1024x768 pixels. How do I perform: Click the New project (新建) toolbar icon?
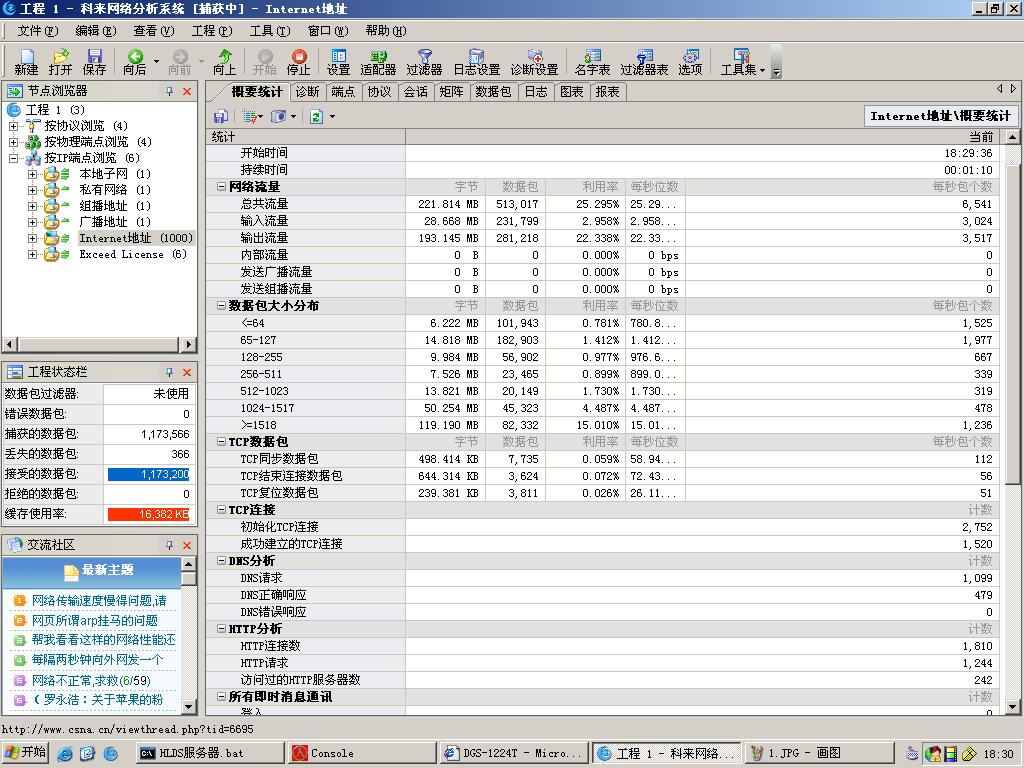pyautogui.click(x=26, y=62)
